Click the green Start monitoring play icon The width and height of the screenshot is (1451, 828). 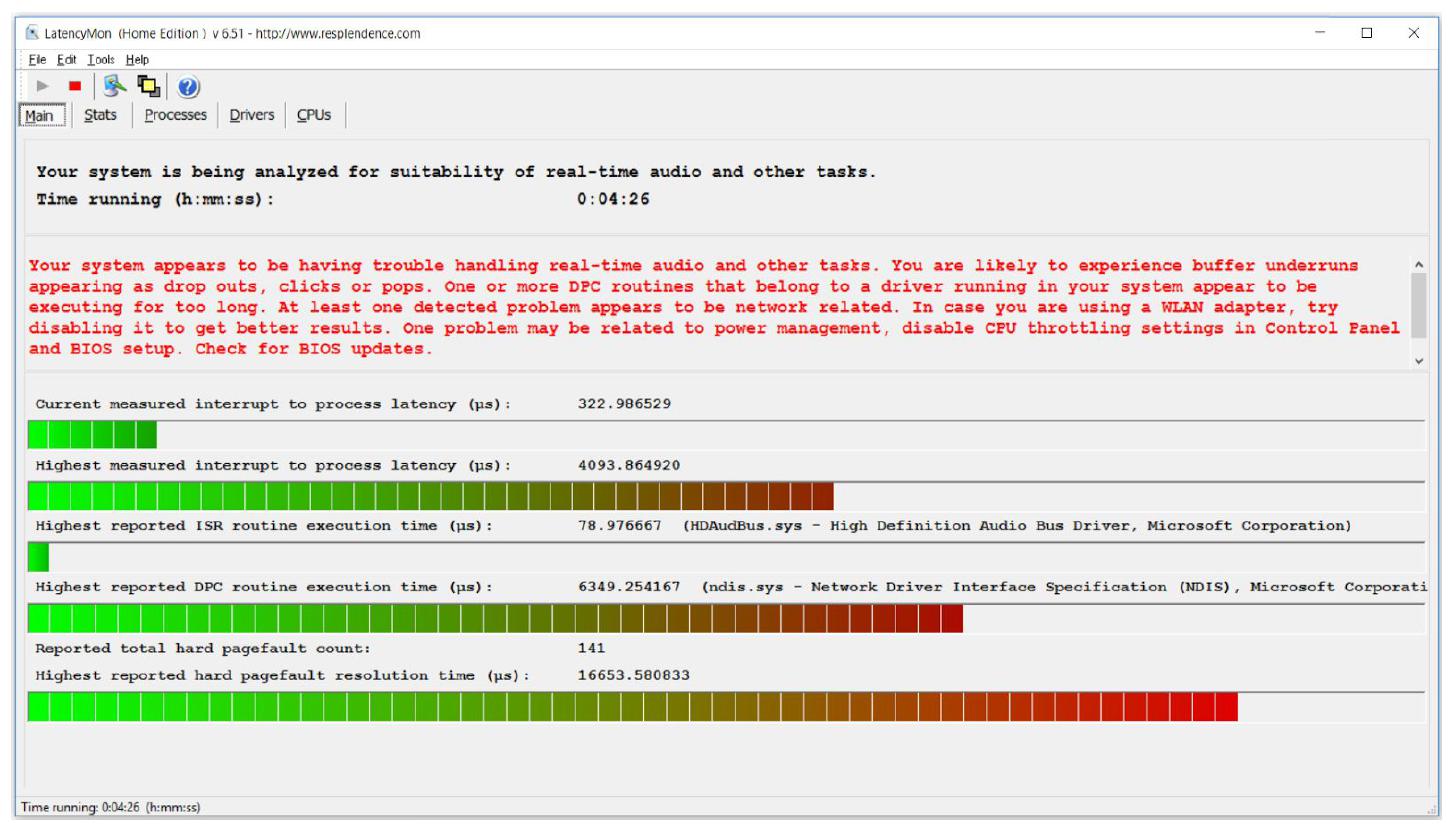click(x=42, y=87)
